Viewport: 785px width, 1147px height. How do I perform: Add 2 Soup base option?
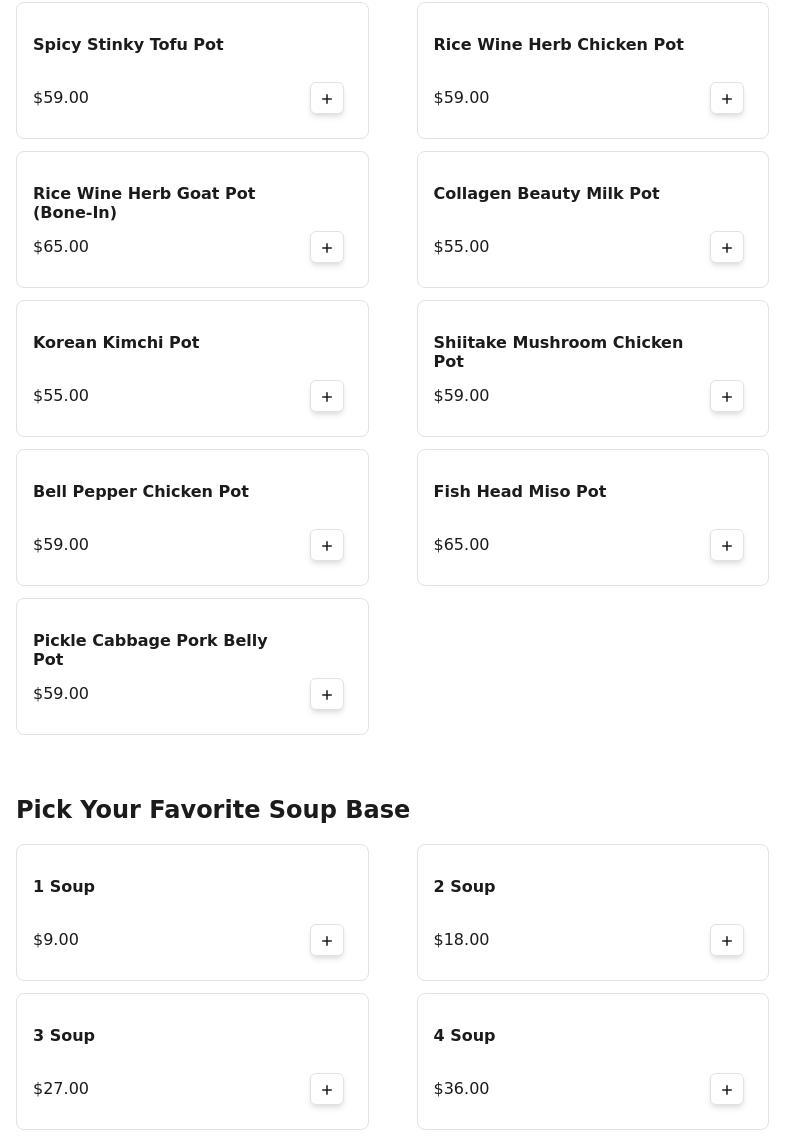point(727,940)
